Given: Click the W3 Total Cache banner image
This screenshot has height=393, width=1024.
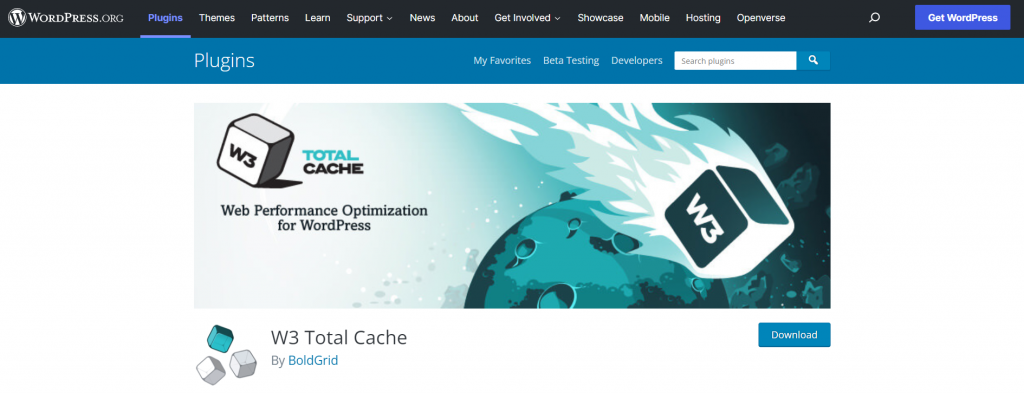Looking at the screenshot, I should (x=512, y=206).
